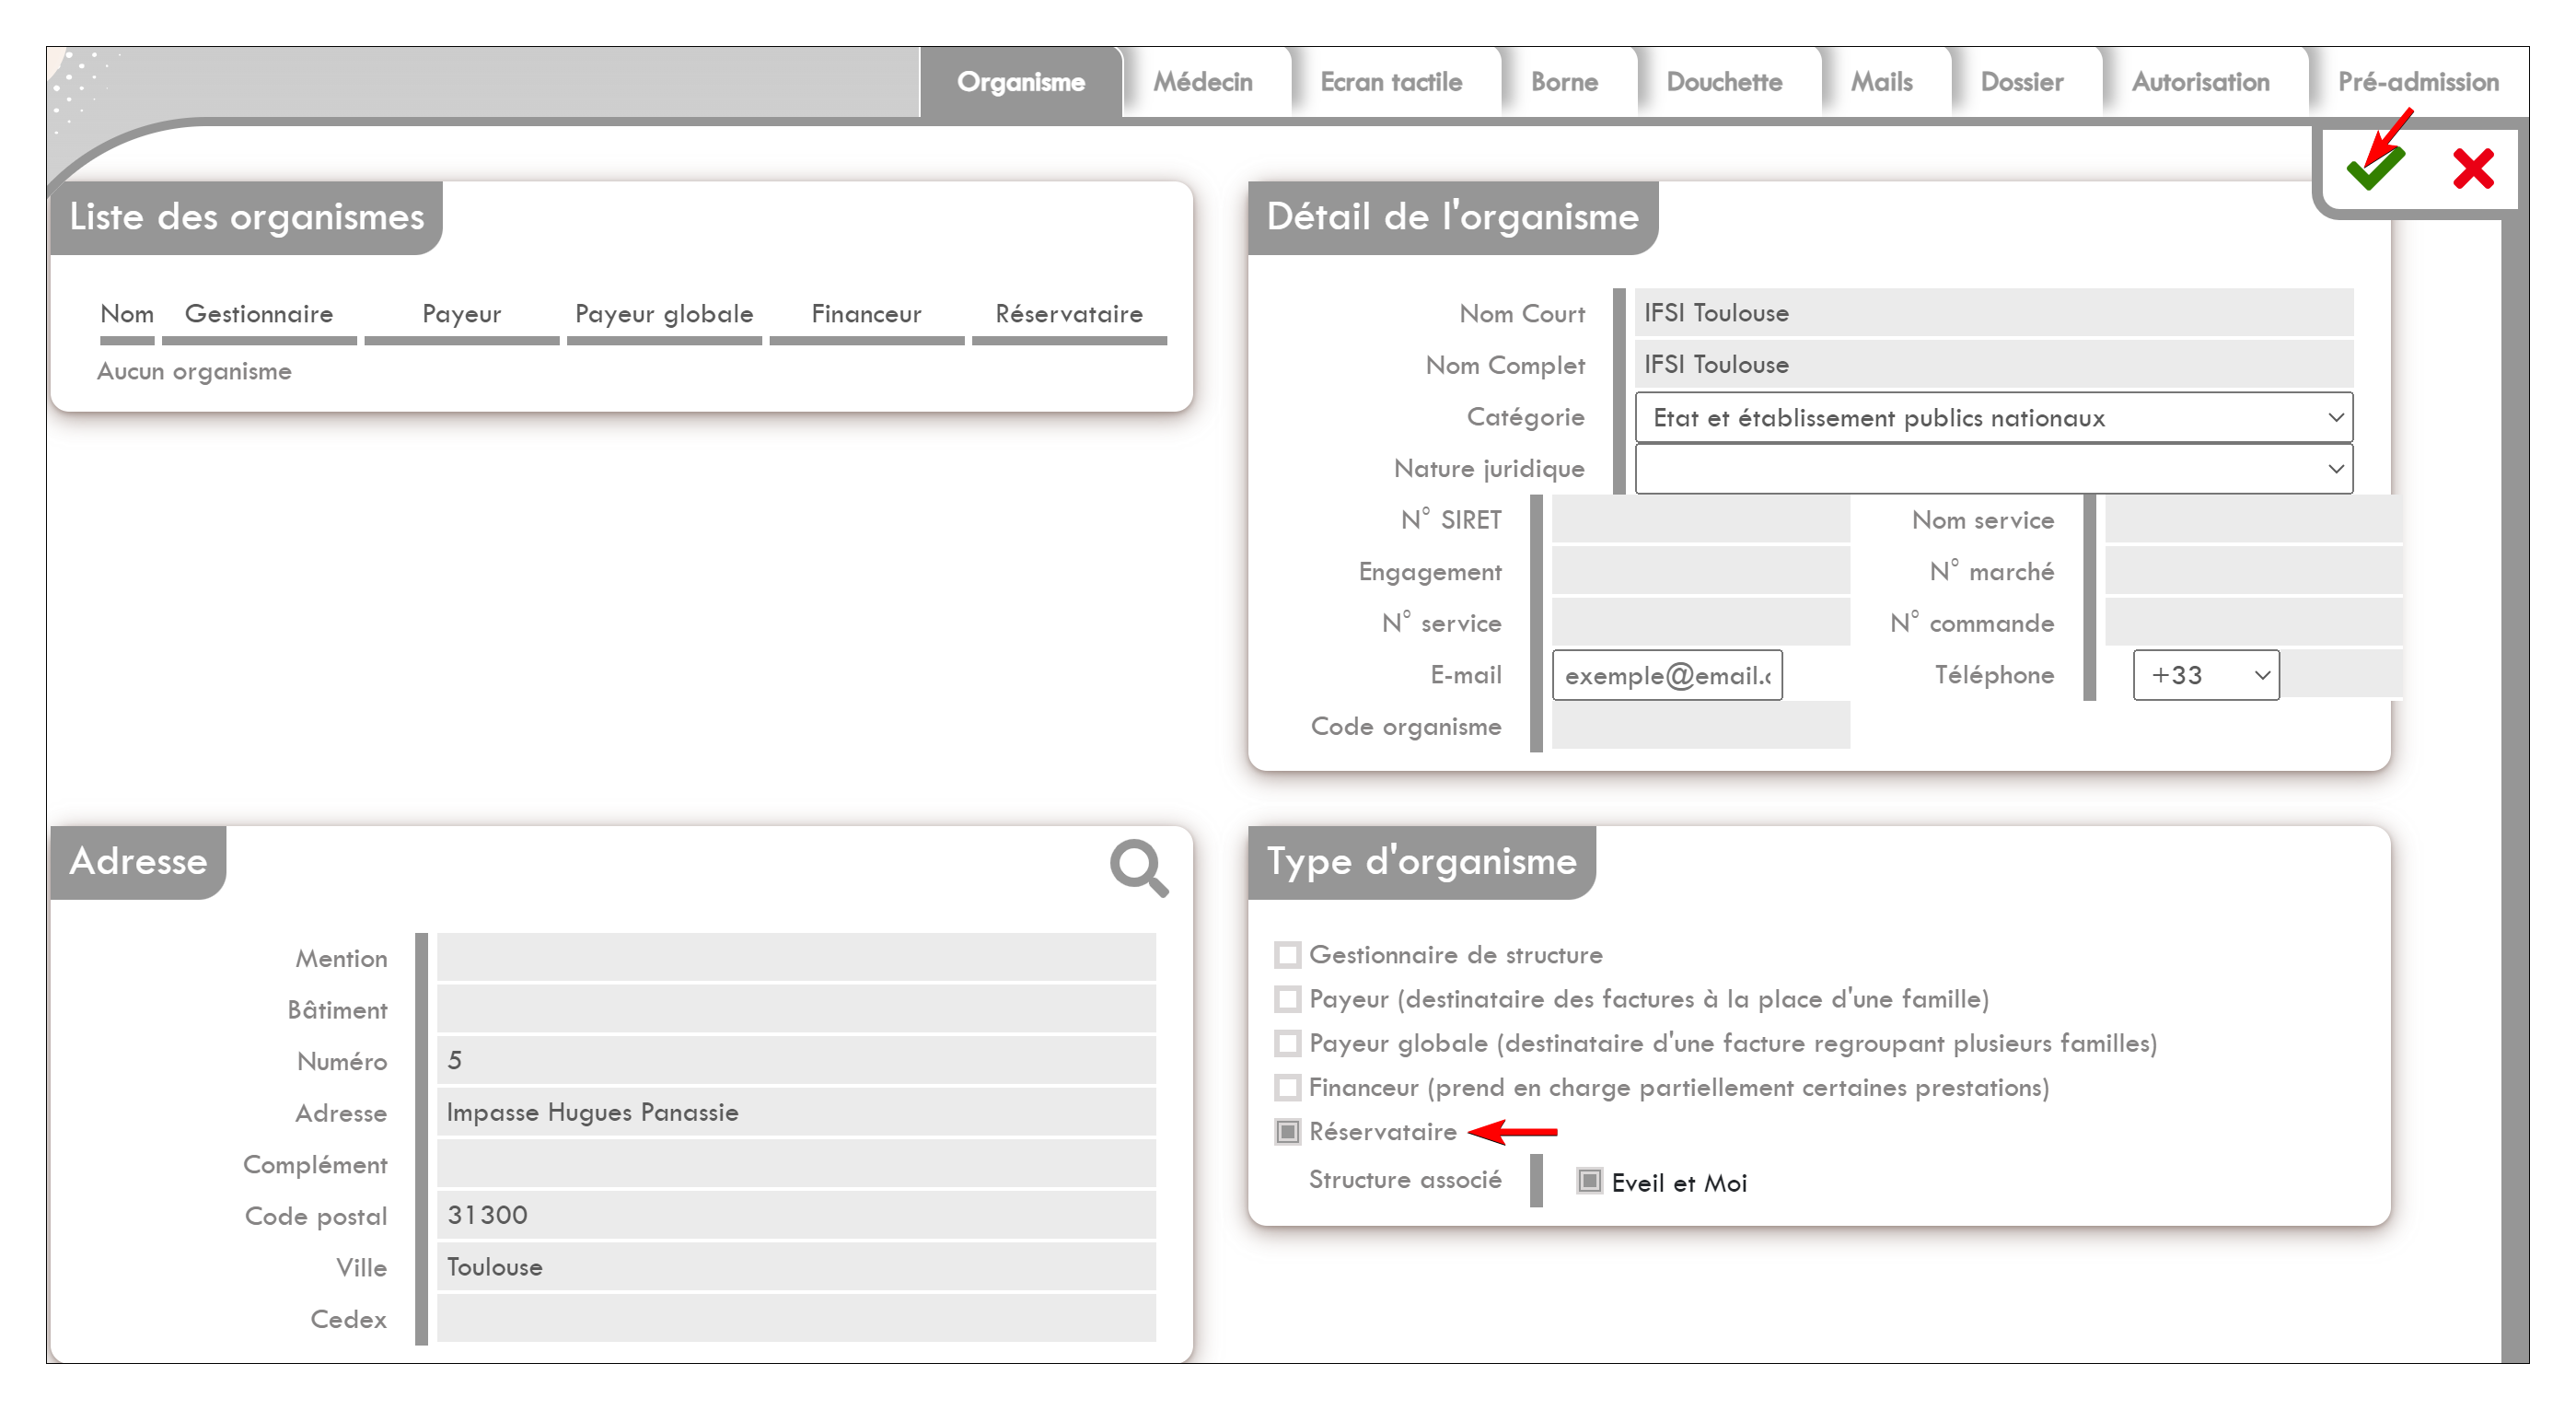Click the Payeur globale column header

point(664,314)
